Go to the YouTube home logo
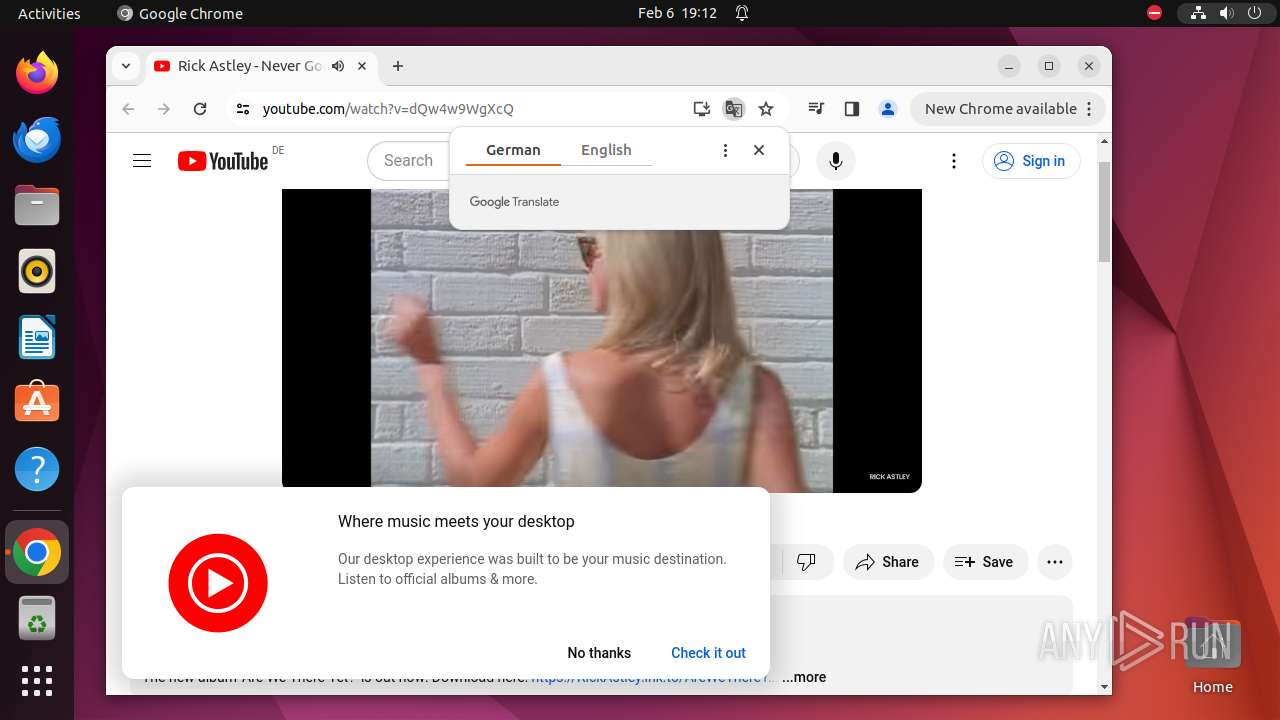1280x720 pixels. click(x=223, y=161)
